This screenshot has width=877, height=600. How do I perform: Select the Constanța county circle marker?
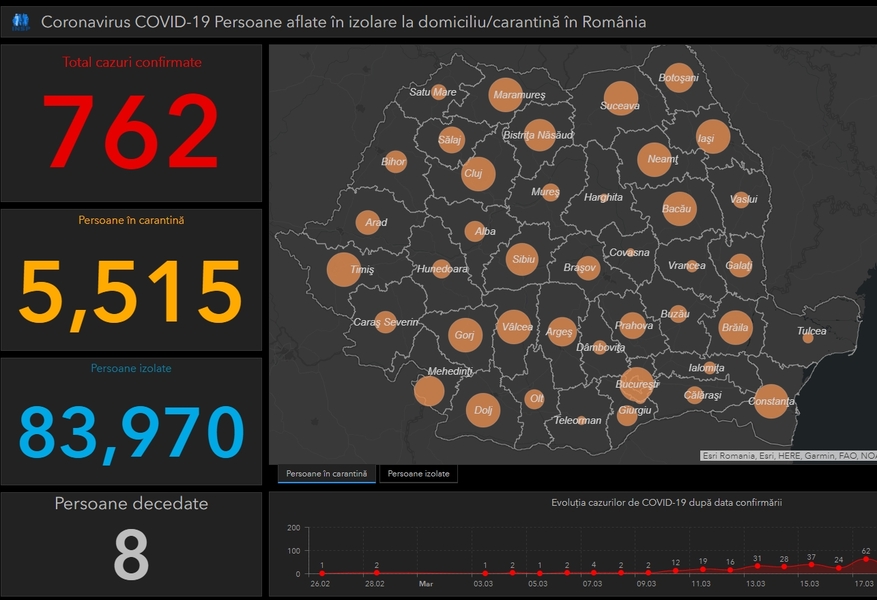tap(771, 401)
